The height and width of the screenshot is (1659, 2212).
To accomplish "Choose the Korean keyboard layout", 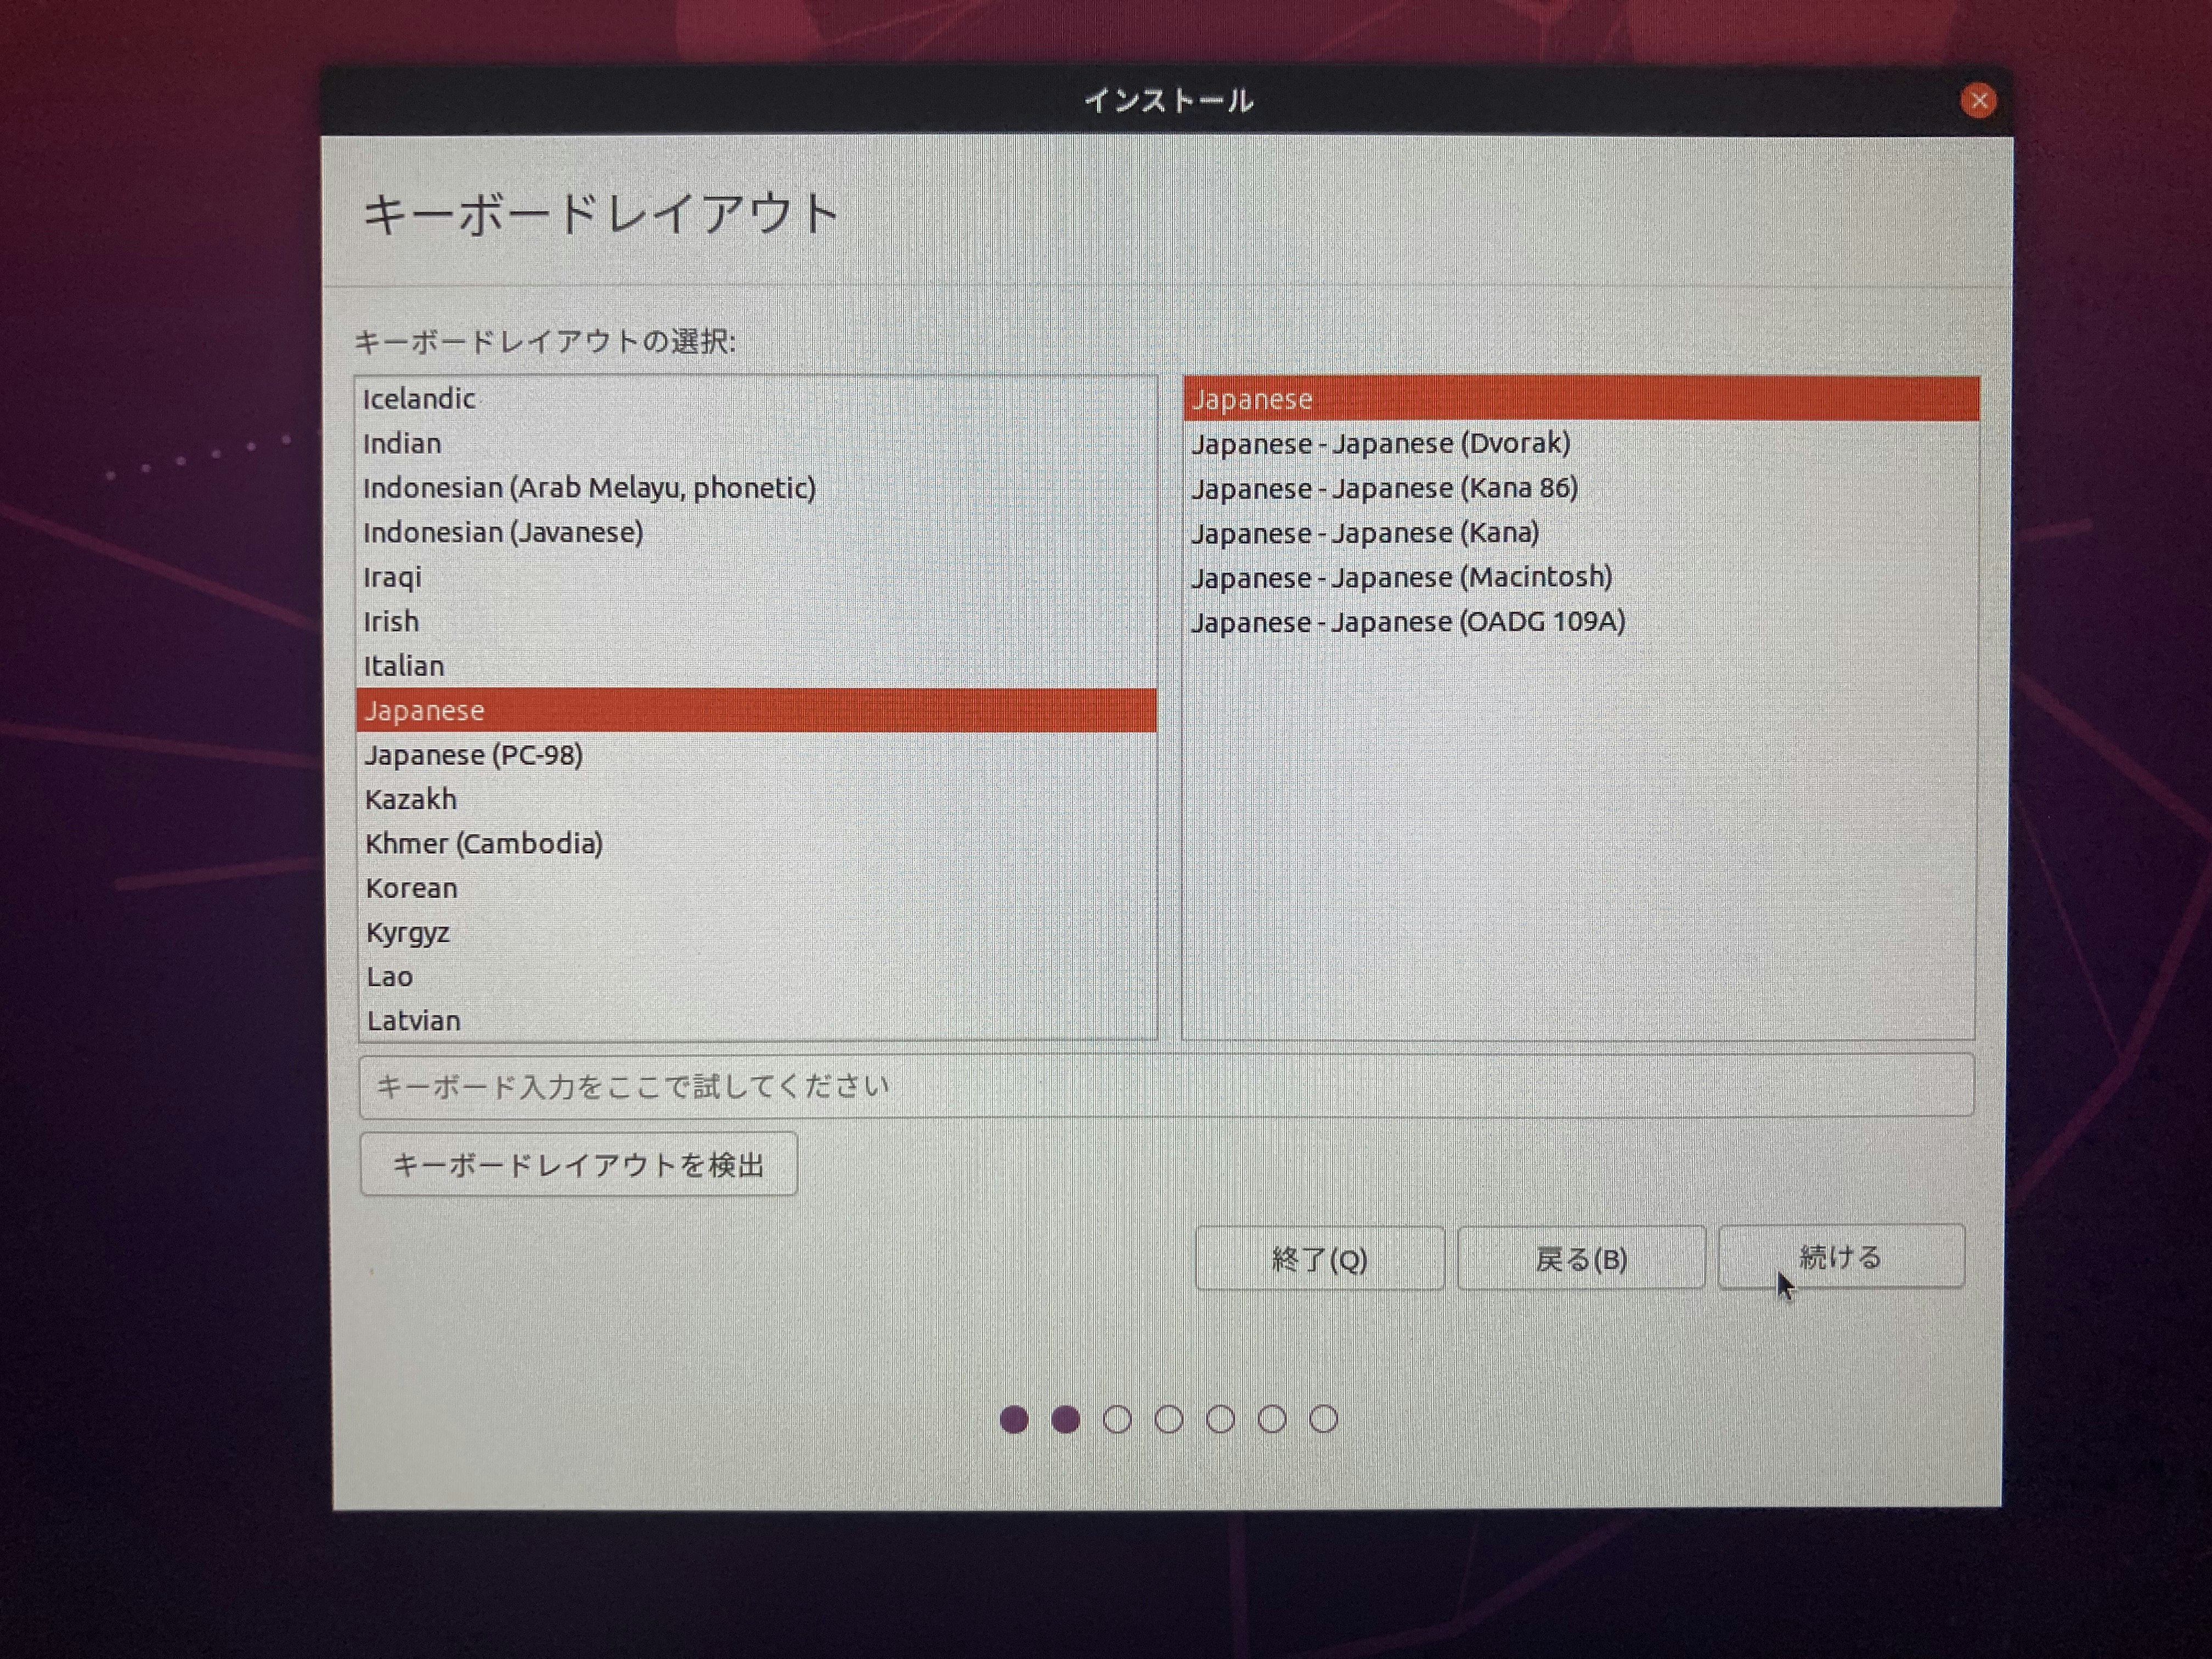I will (x=411, y=888).
